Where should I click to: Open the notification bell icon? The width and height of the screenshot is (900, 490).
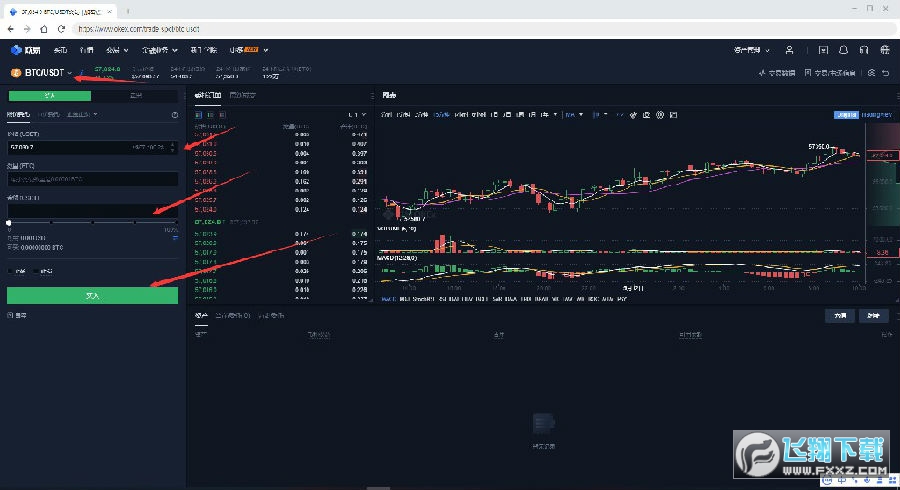(843, 49)
